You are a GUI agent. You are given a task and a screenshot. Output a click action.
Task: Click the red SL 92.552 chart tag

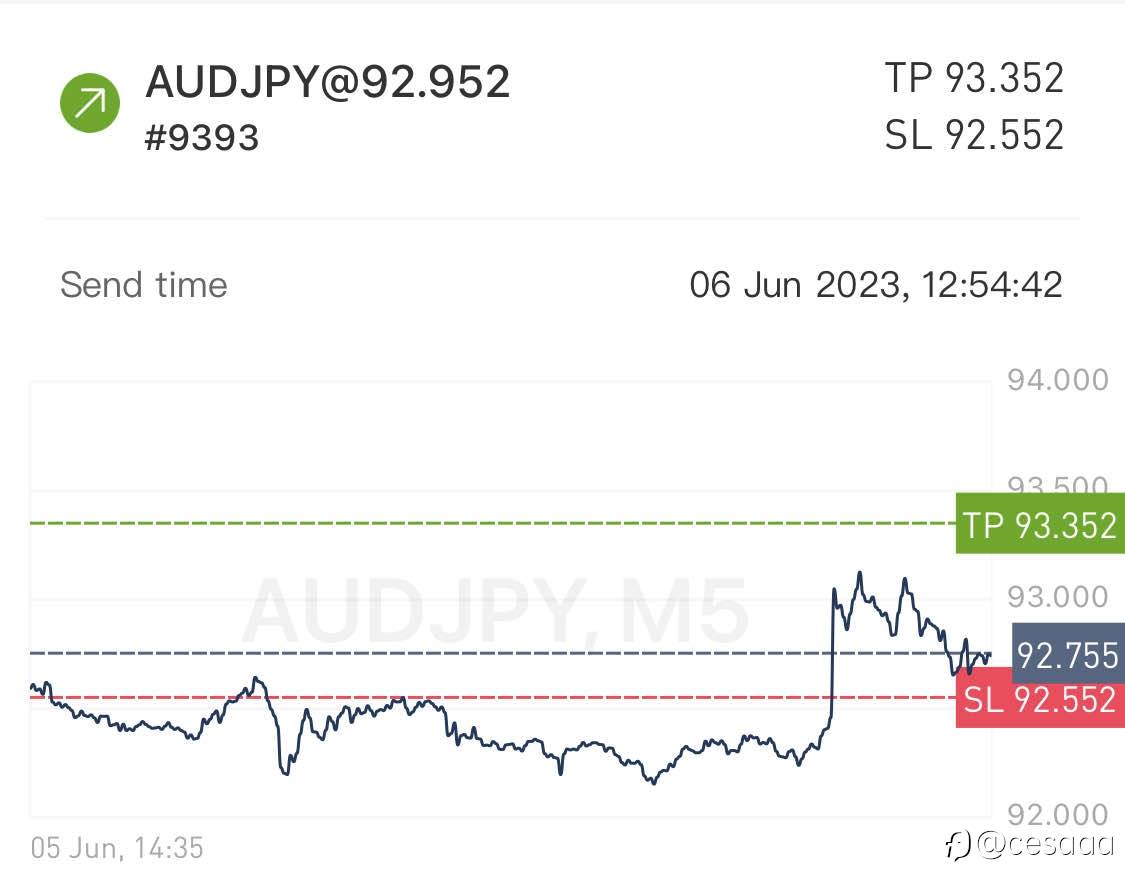coord(1038,699)
